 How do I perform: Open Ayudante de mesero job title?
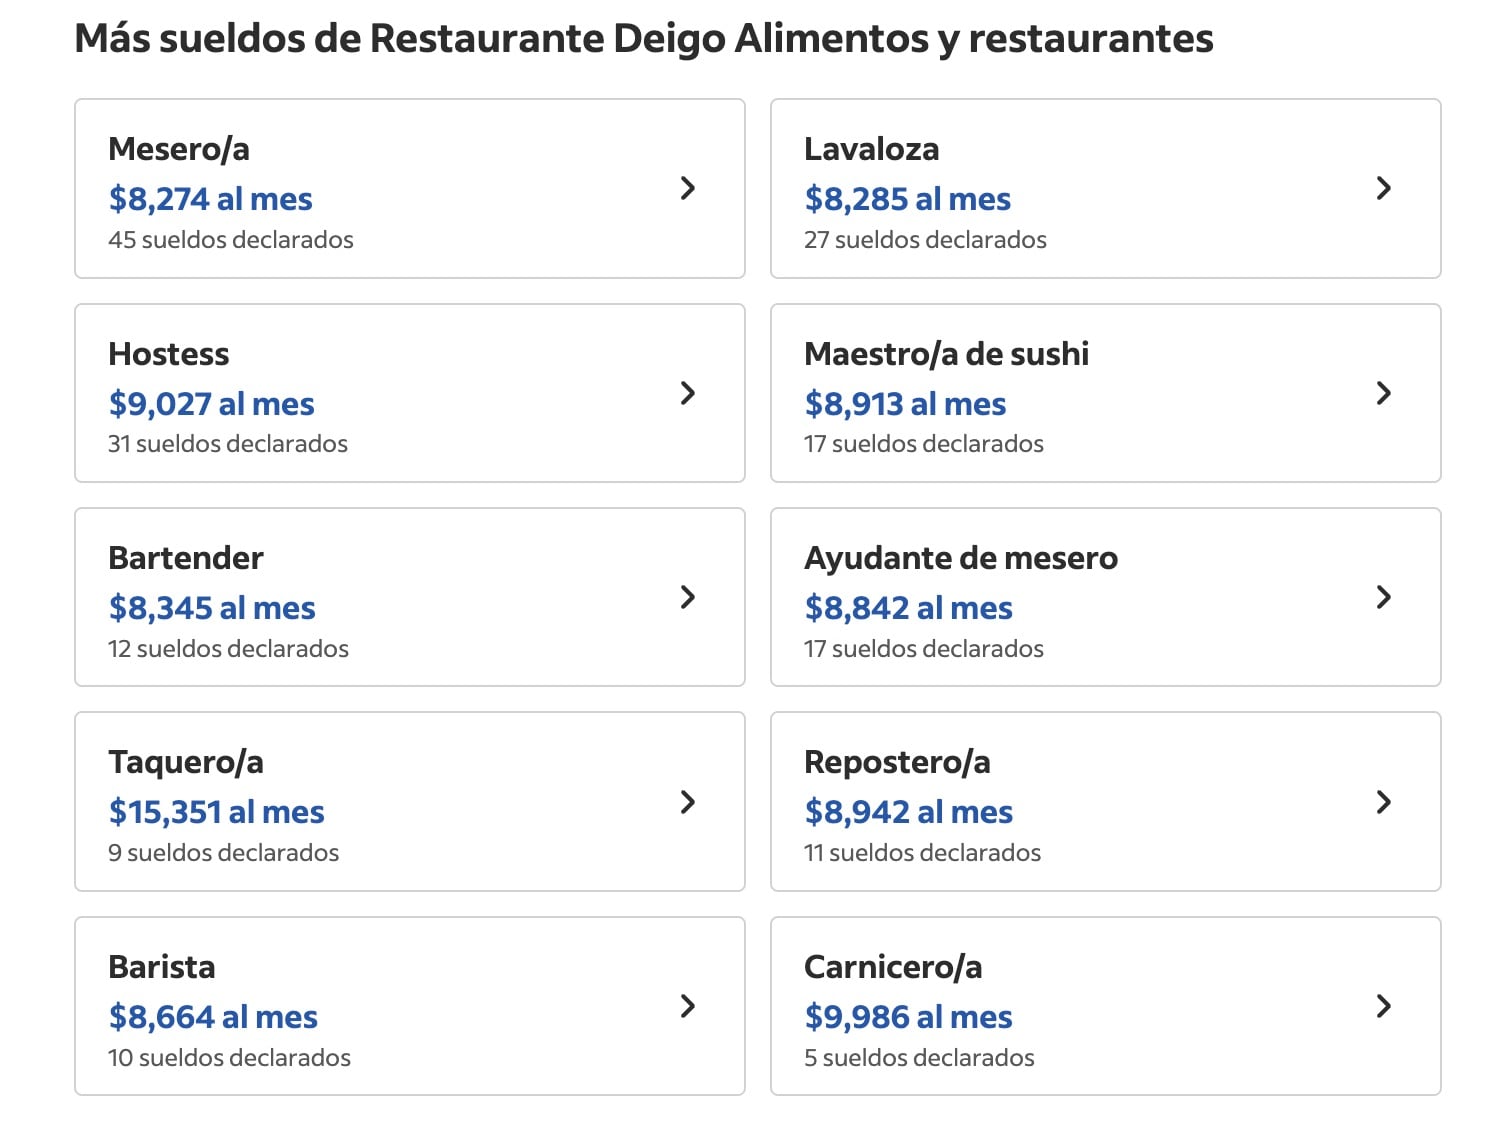pos(960,558)
